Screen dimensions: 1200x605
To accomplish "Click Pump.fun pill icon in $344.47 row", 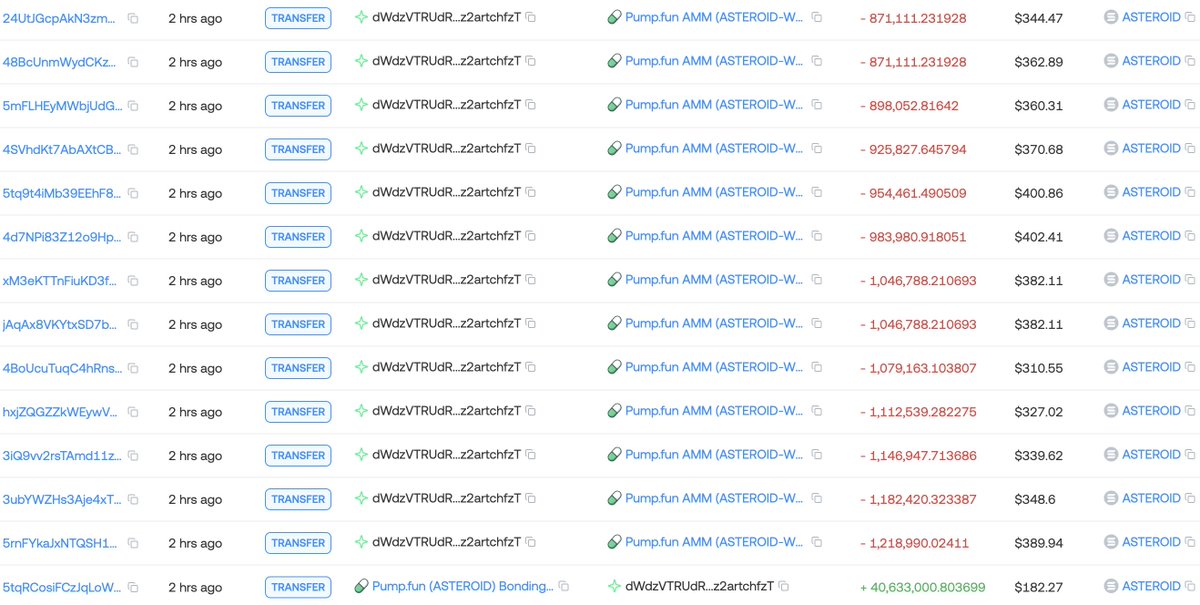I will 615,18.
